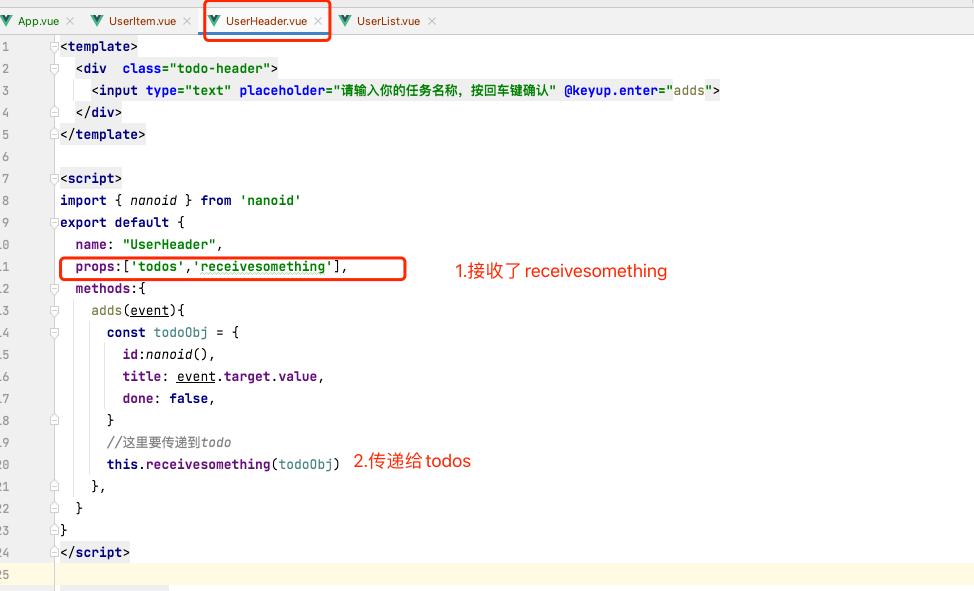974x591 pixels.
Task: Fold the adds(event) method
Action: coord(54,311)
